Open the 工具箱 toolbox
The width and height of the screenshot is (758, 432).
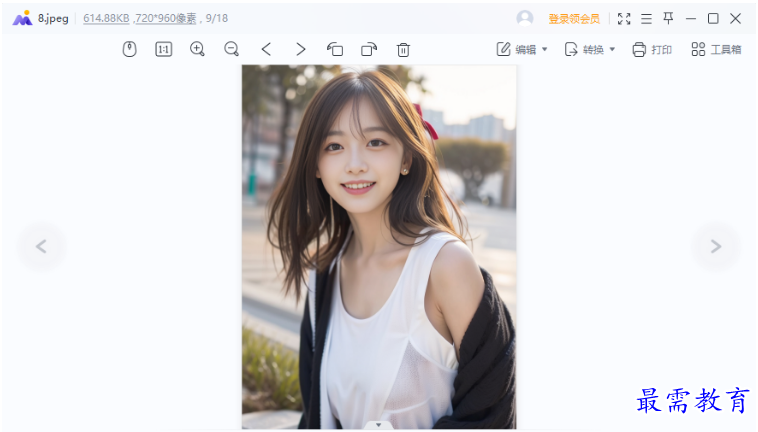tap(716, 49)
